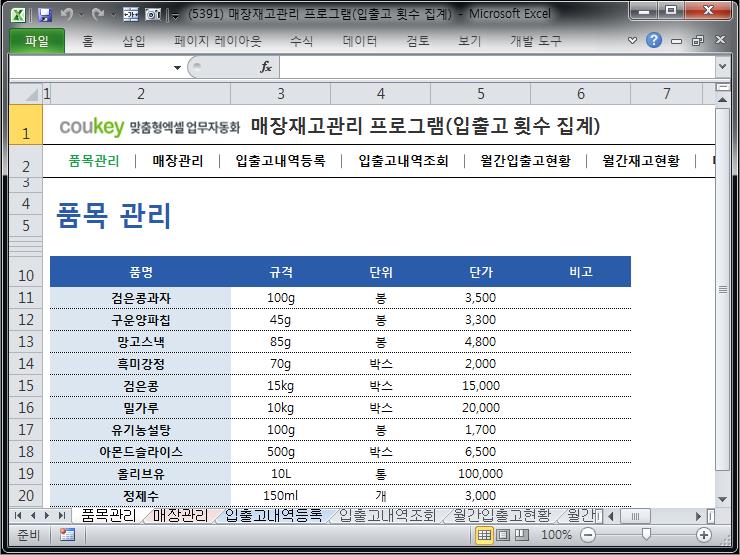Click the Excel application icon in title bar
This screenshot has height=555, width=740.
pos(18,15)
